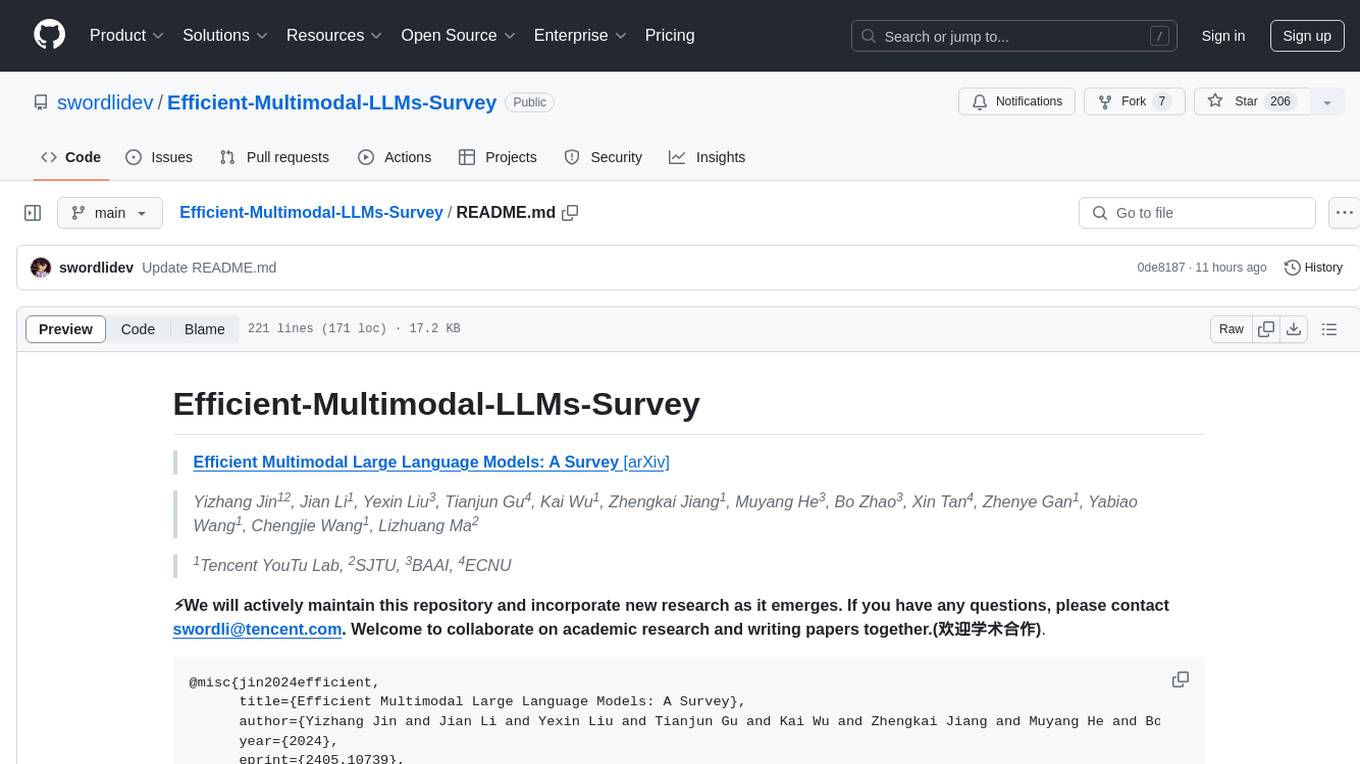Open swordlidev avatar in commit bar

41,268
